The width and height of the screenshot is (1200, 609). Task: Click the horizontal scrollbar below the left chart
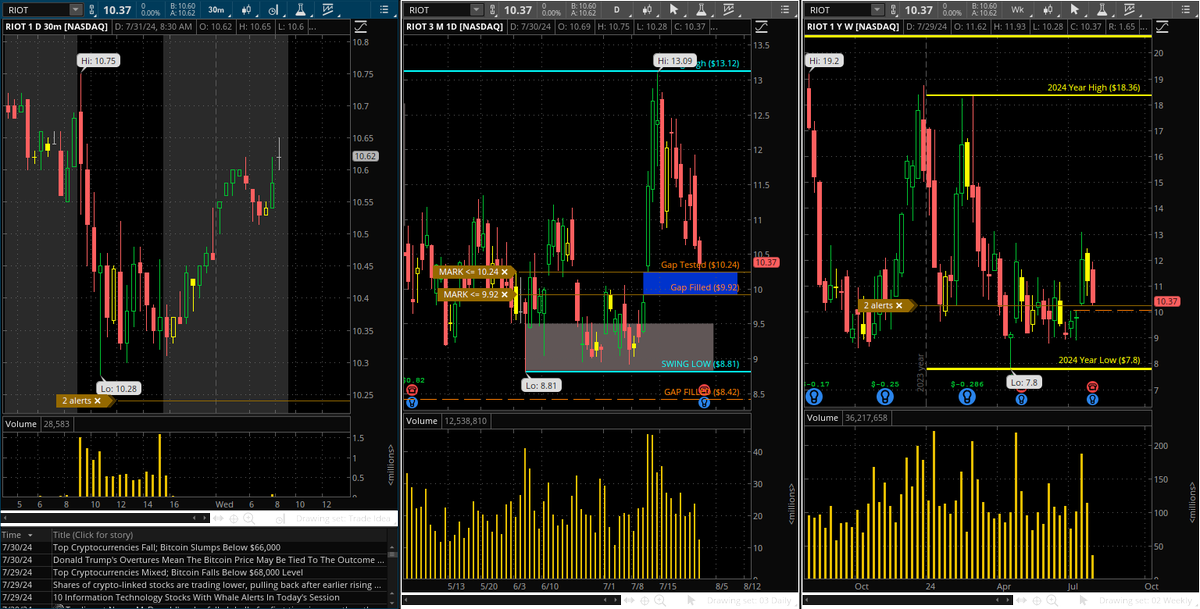[x=105, y=518]
